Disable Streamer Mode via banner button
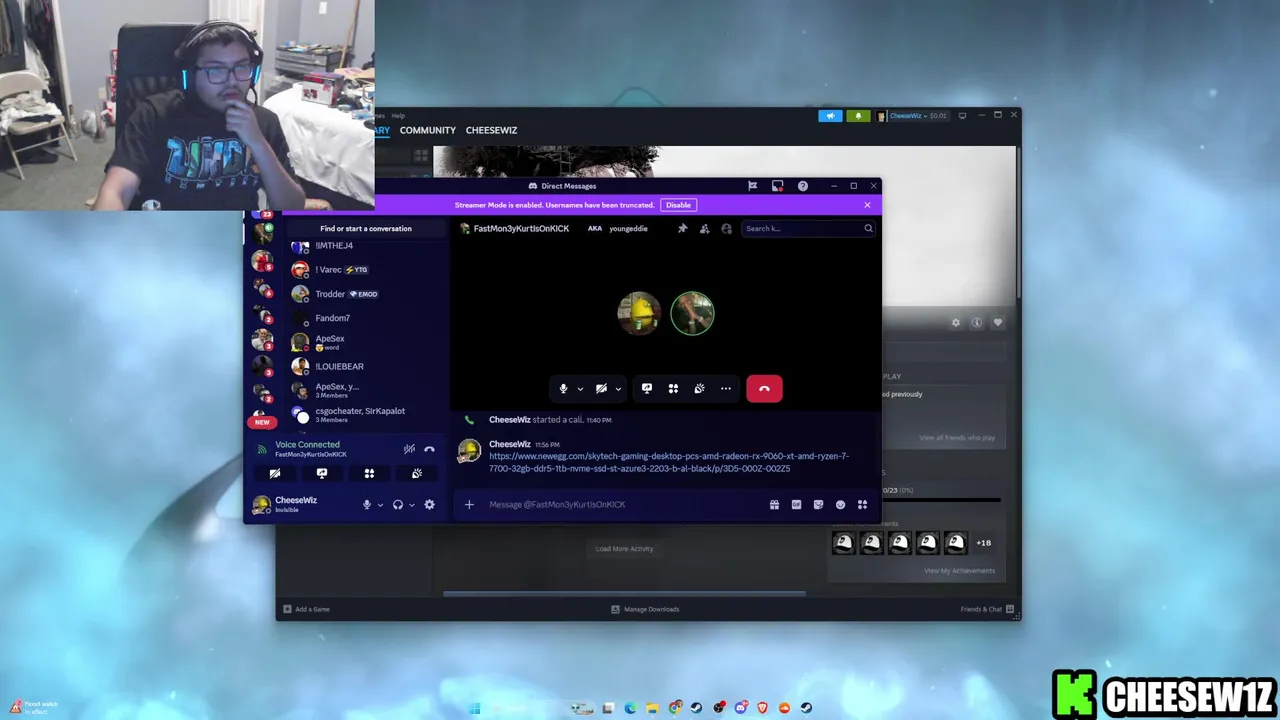The width and height of the screenshot is (1280, 720). pos(678,205)
